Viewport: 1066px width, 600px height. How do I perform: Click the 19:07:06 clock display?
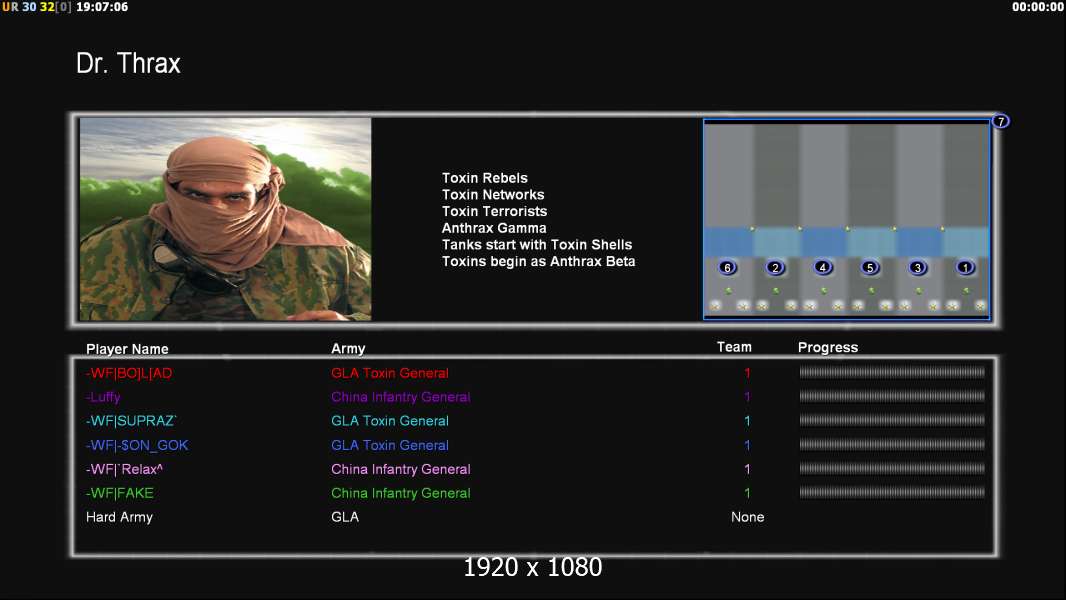tap(102, 7)
